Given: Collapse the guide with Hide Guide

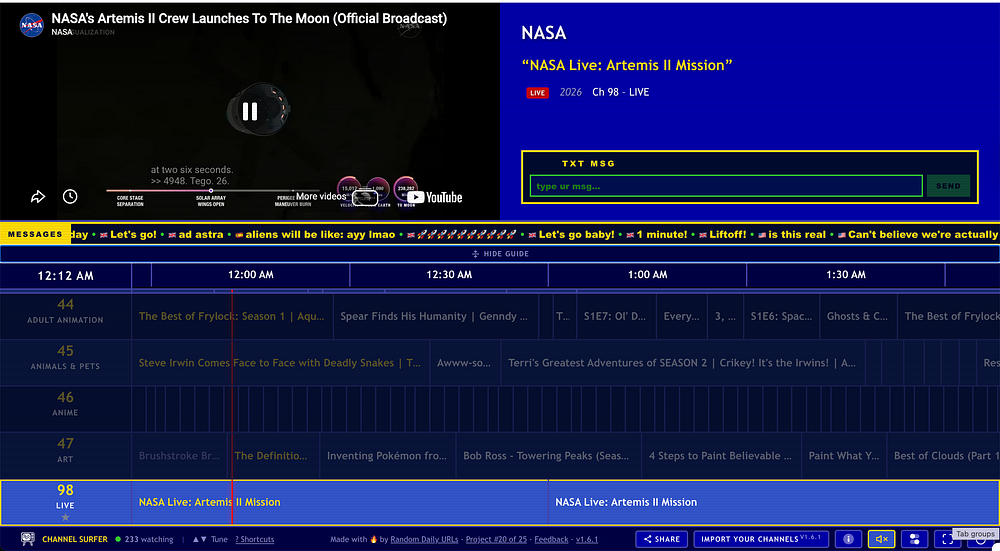Looking at the screenshot, I should (x=500, y=254).
